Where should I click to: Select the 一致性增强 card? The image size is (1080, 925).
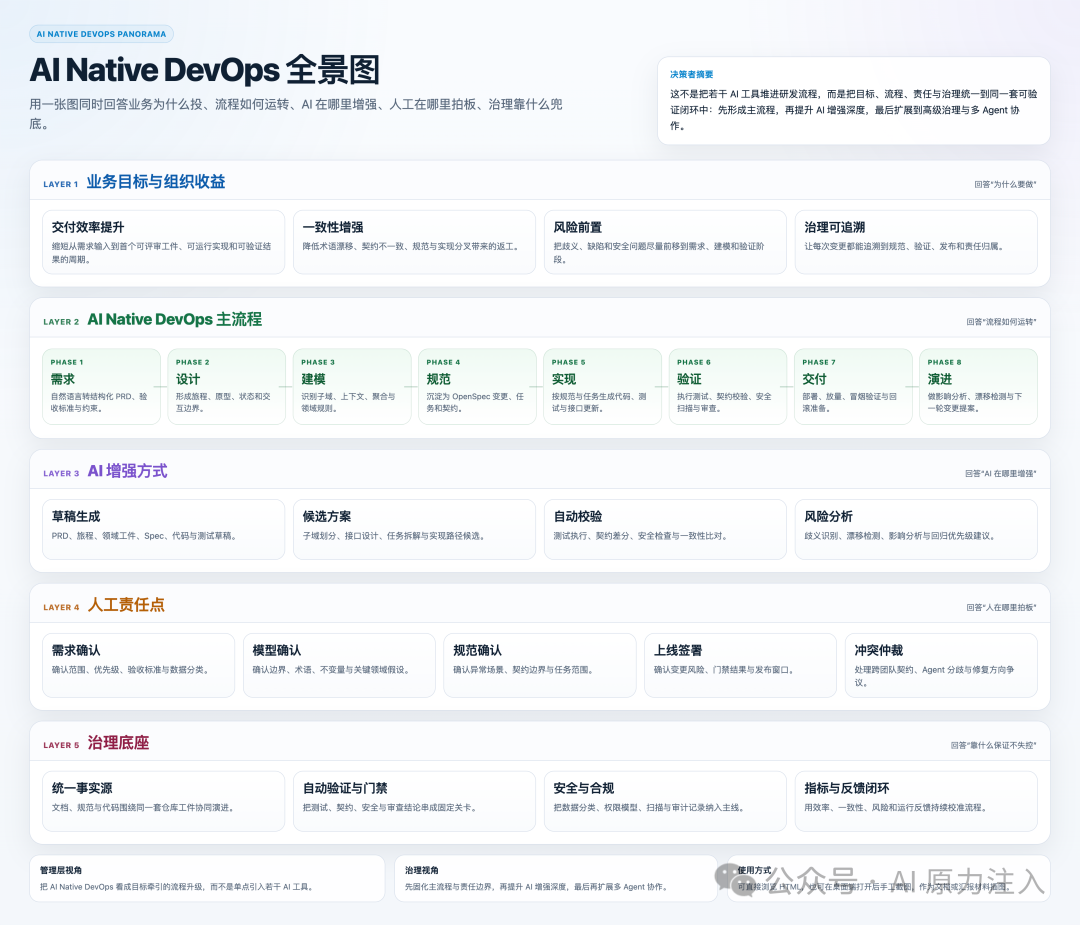tap(414, 242)
